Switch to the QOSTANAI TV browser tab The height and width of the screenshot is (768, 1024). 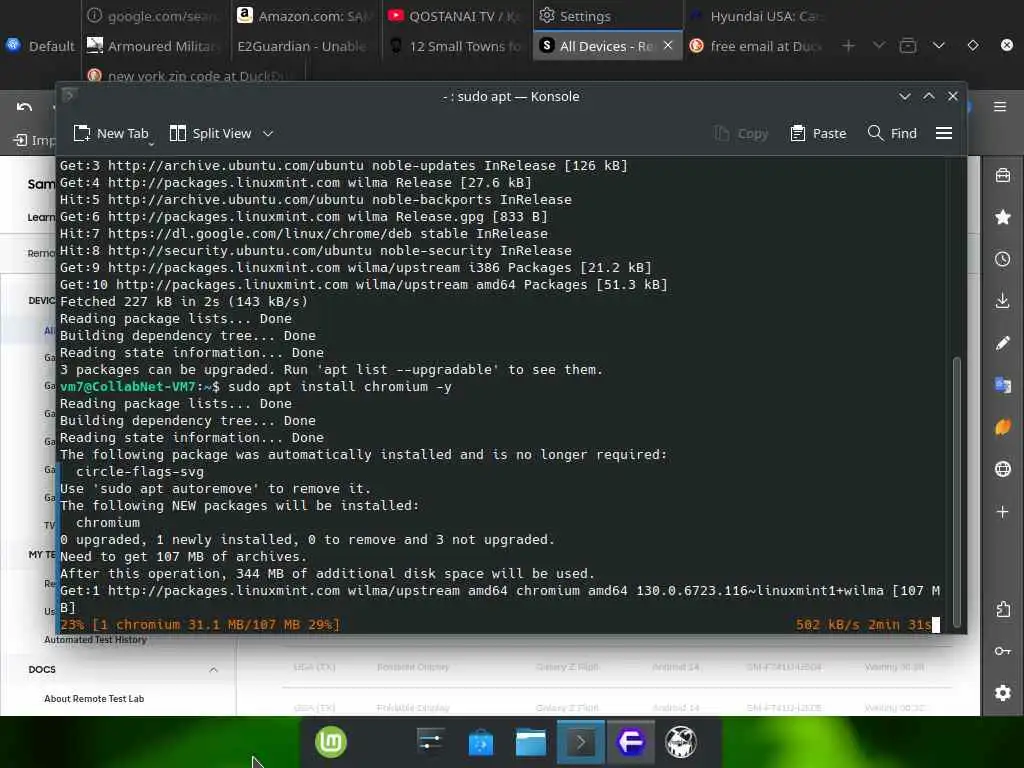pyautogui.click(x=456, y=16)
